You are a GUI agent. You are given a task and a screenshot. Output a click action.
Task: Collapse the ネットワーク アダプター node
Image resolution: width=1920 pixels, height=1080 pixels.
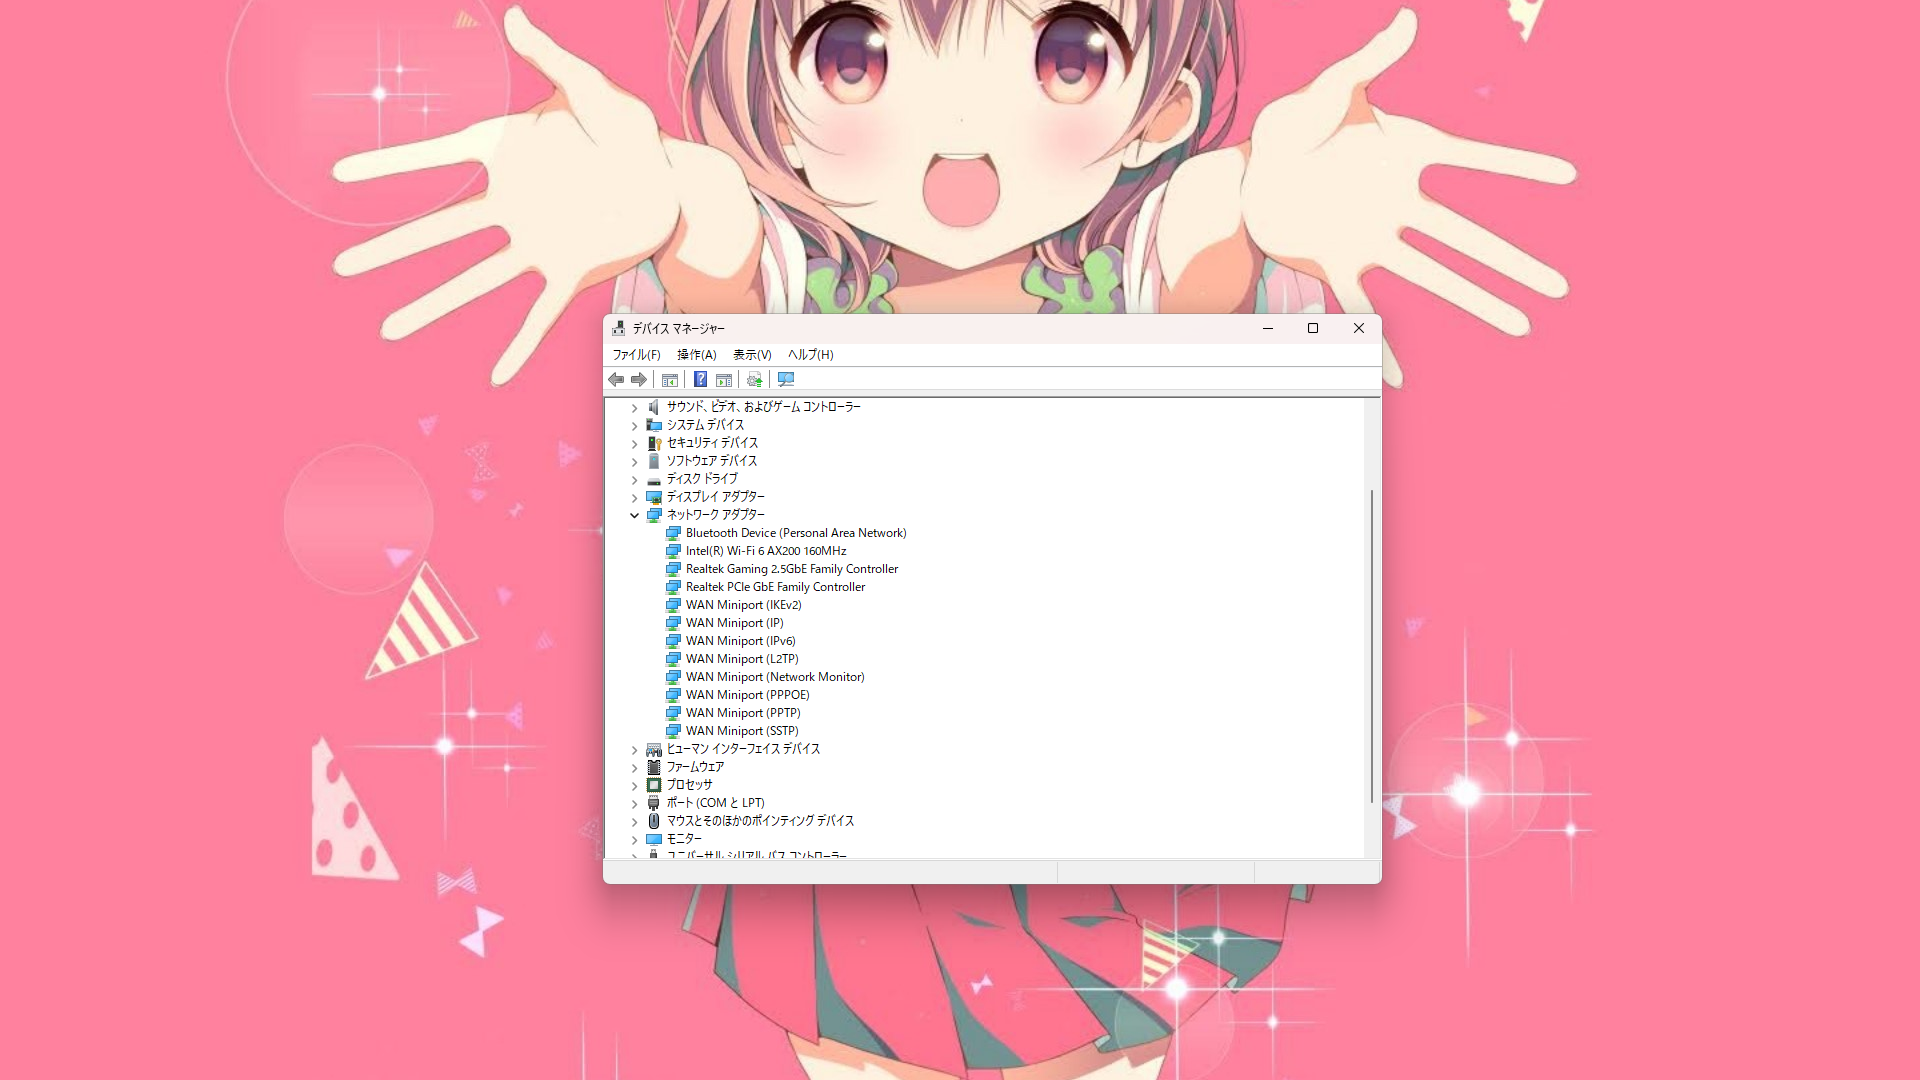click(x=634, y=516)
